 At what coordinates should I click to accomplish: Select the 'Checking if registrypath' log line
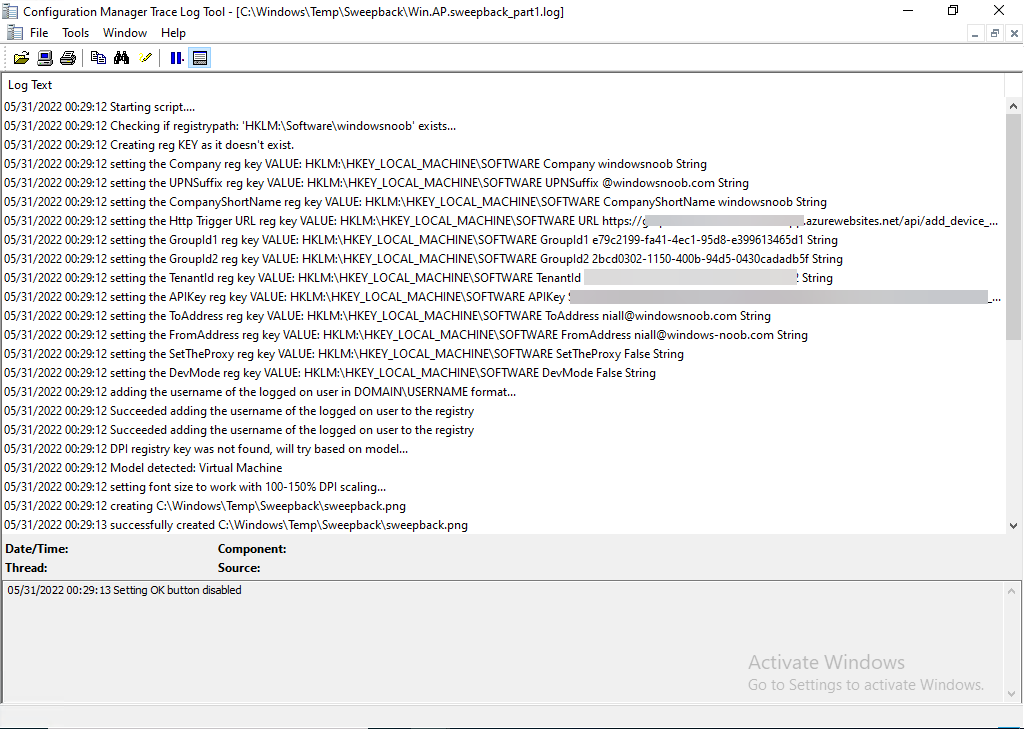503,126
